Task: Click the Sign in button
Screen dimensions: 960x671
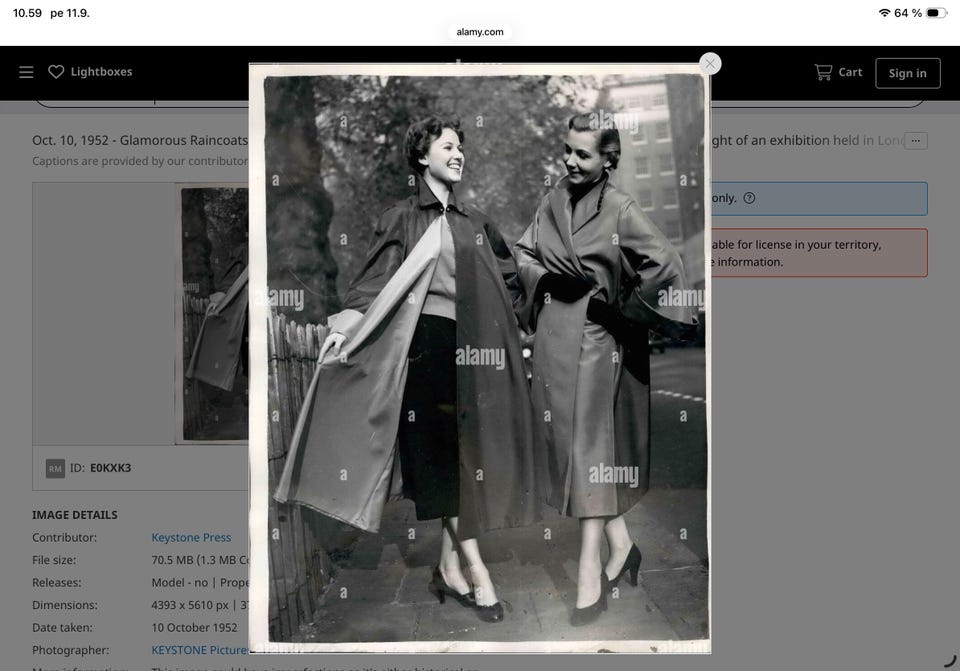Action: pos(907,73)
